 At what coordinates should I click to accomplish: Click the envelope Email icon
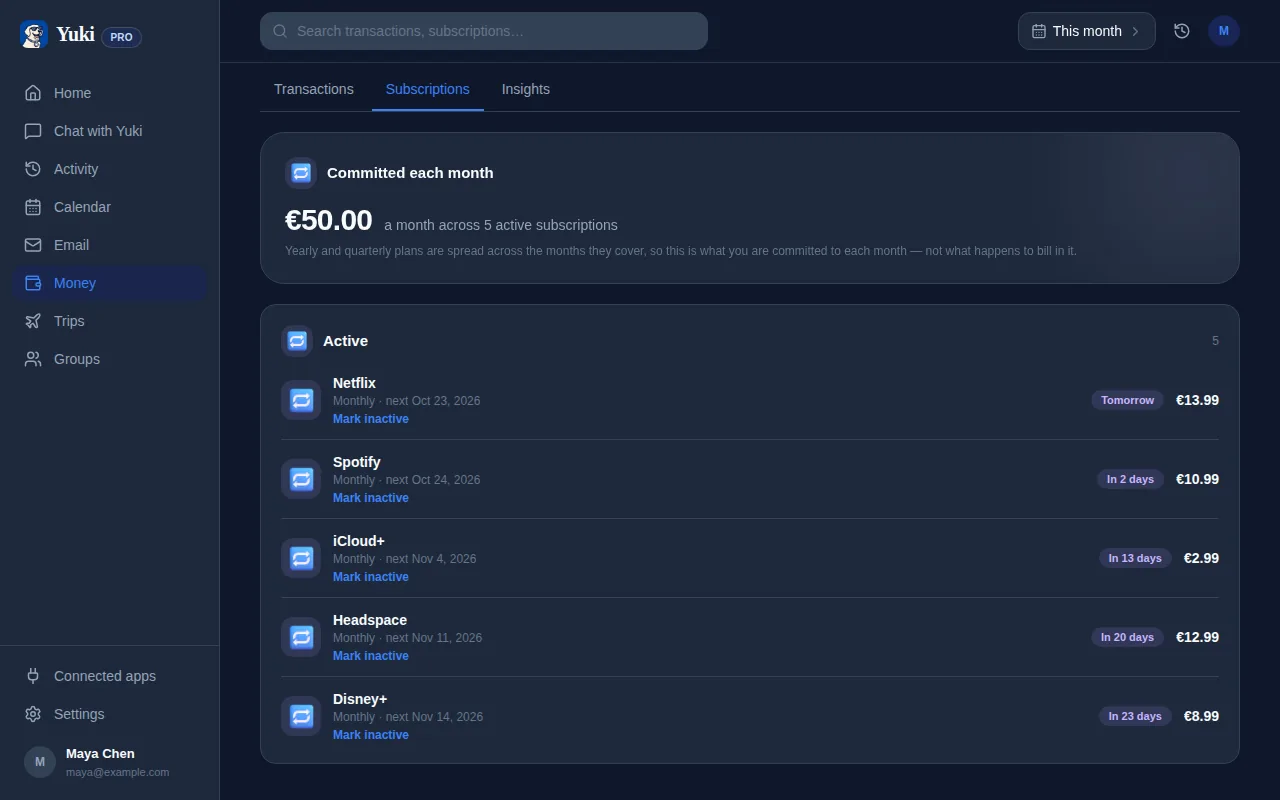tap(33, 245)
